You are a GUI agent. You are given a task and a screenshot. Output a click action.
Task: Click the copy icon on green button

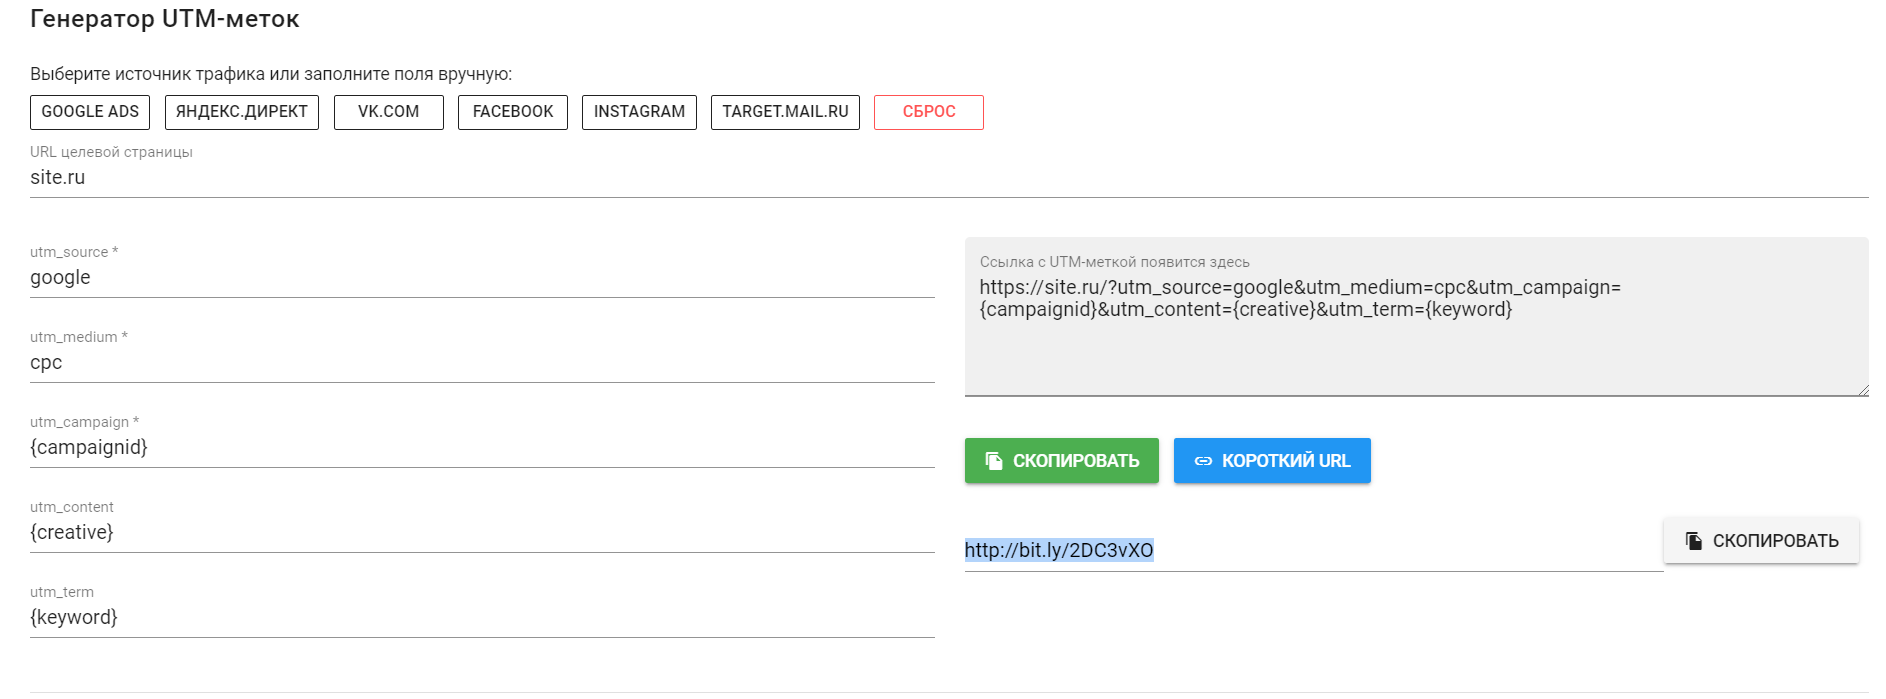pyautogui.click(x=994, y=461)
